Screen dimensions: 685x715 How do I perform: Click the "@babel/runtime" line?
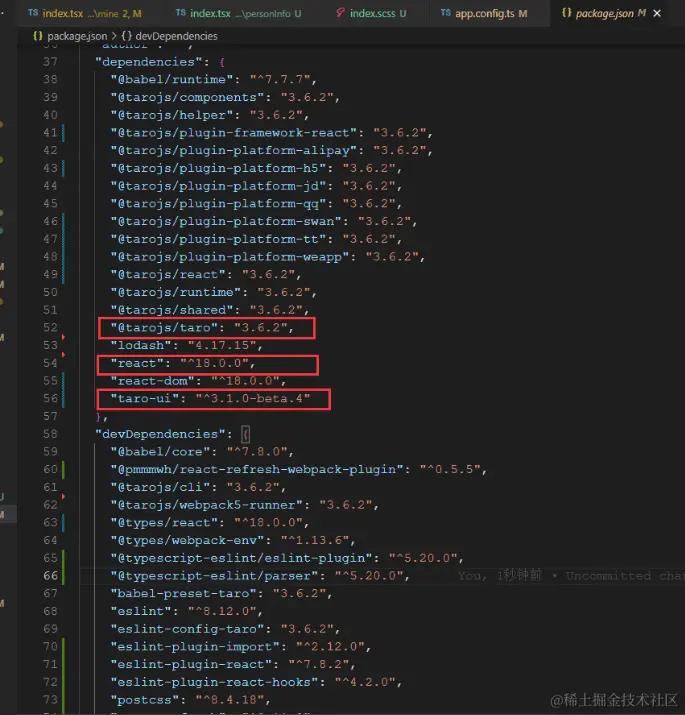(x=213, y=79)
